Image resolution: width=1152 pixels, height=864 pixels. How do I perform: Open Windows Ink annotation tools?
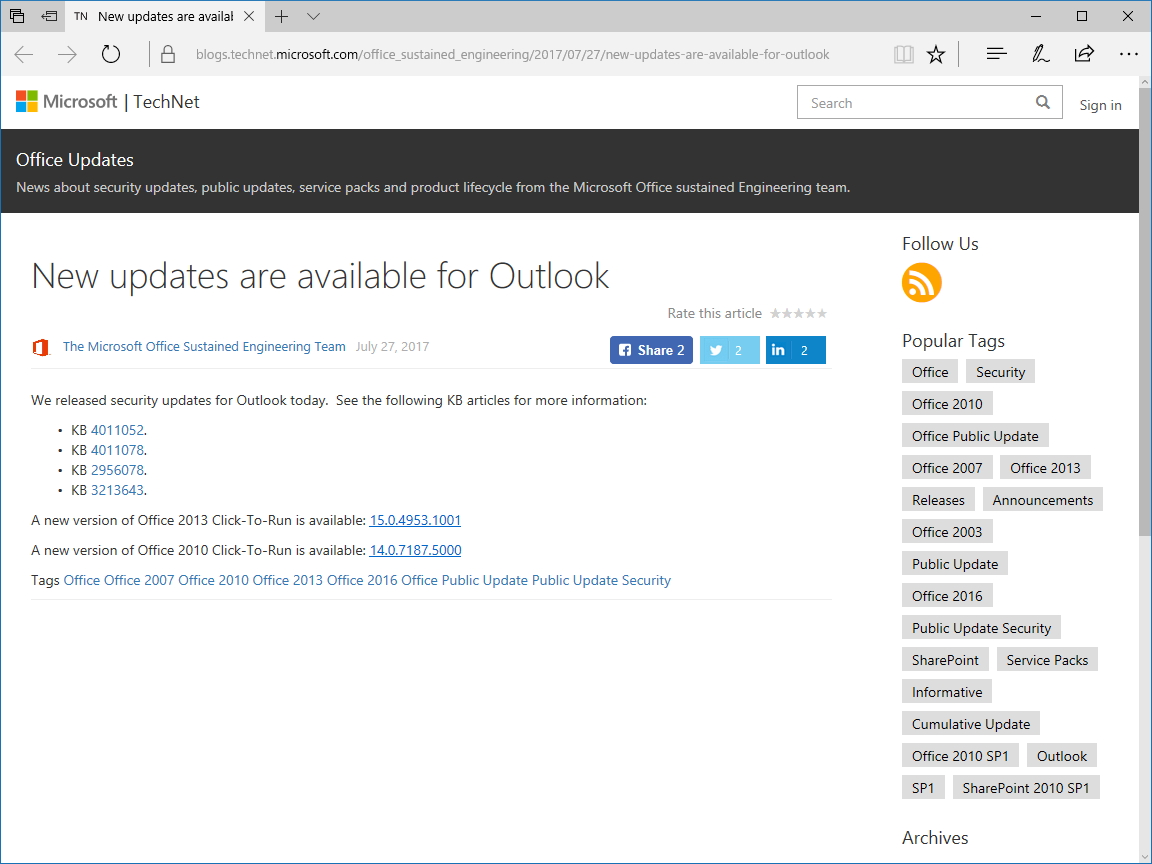(x=1040, y=54)
